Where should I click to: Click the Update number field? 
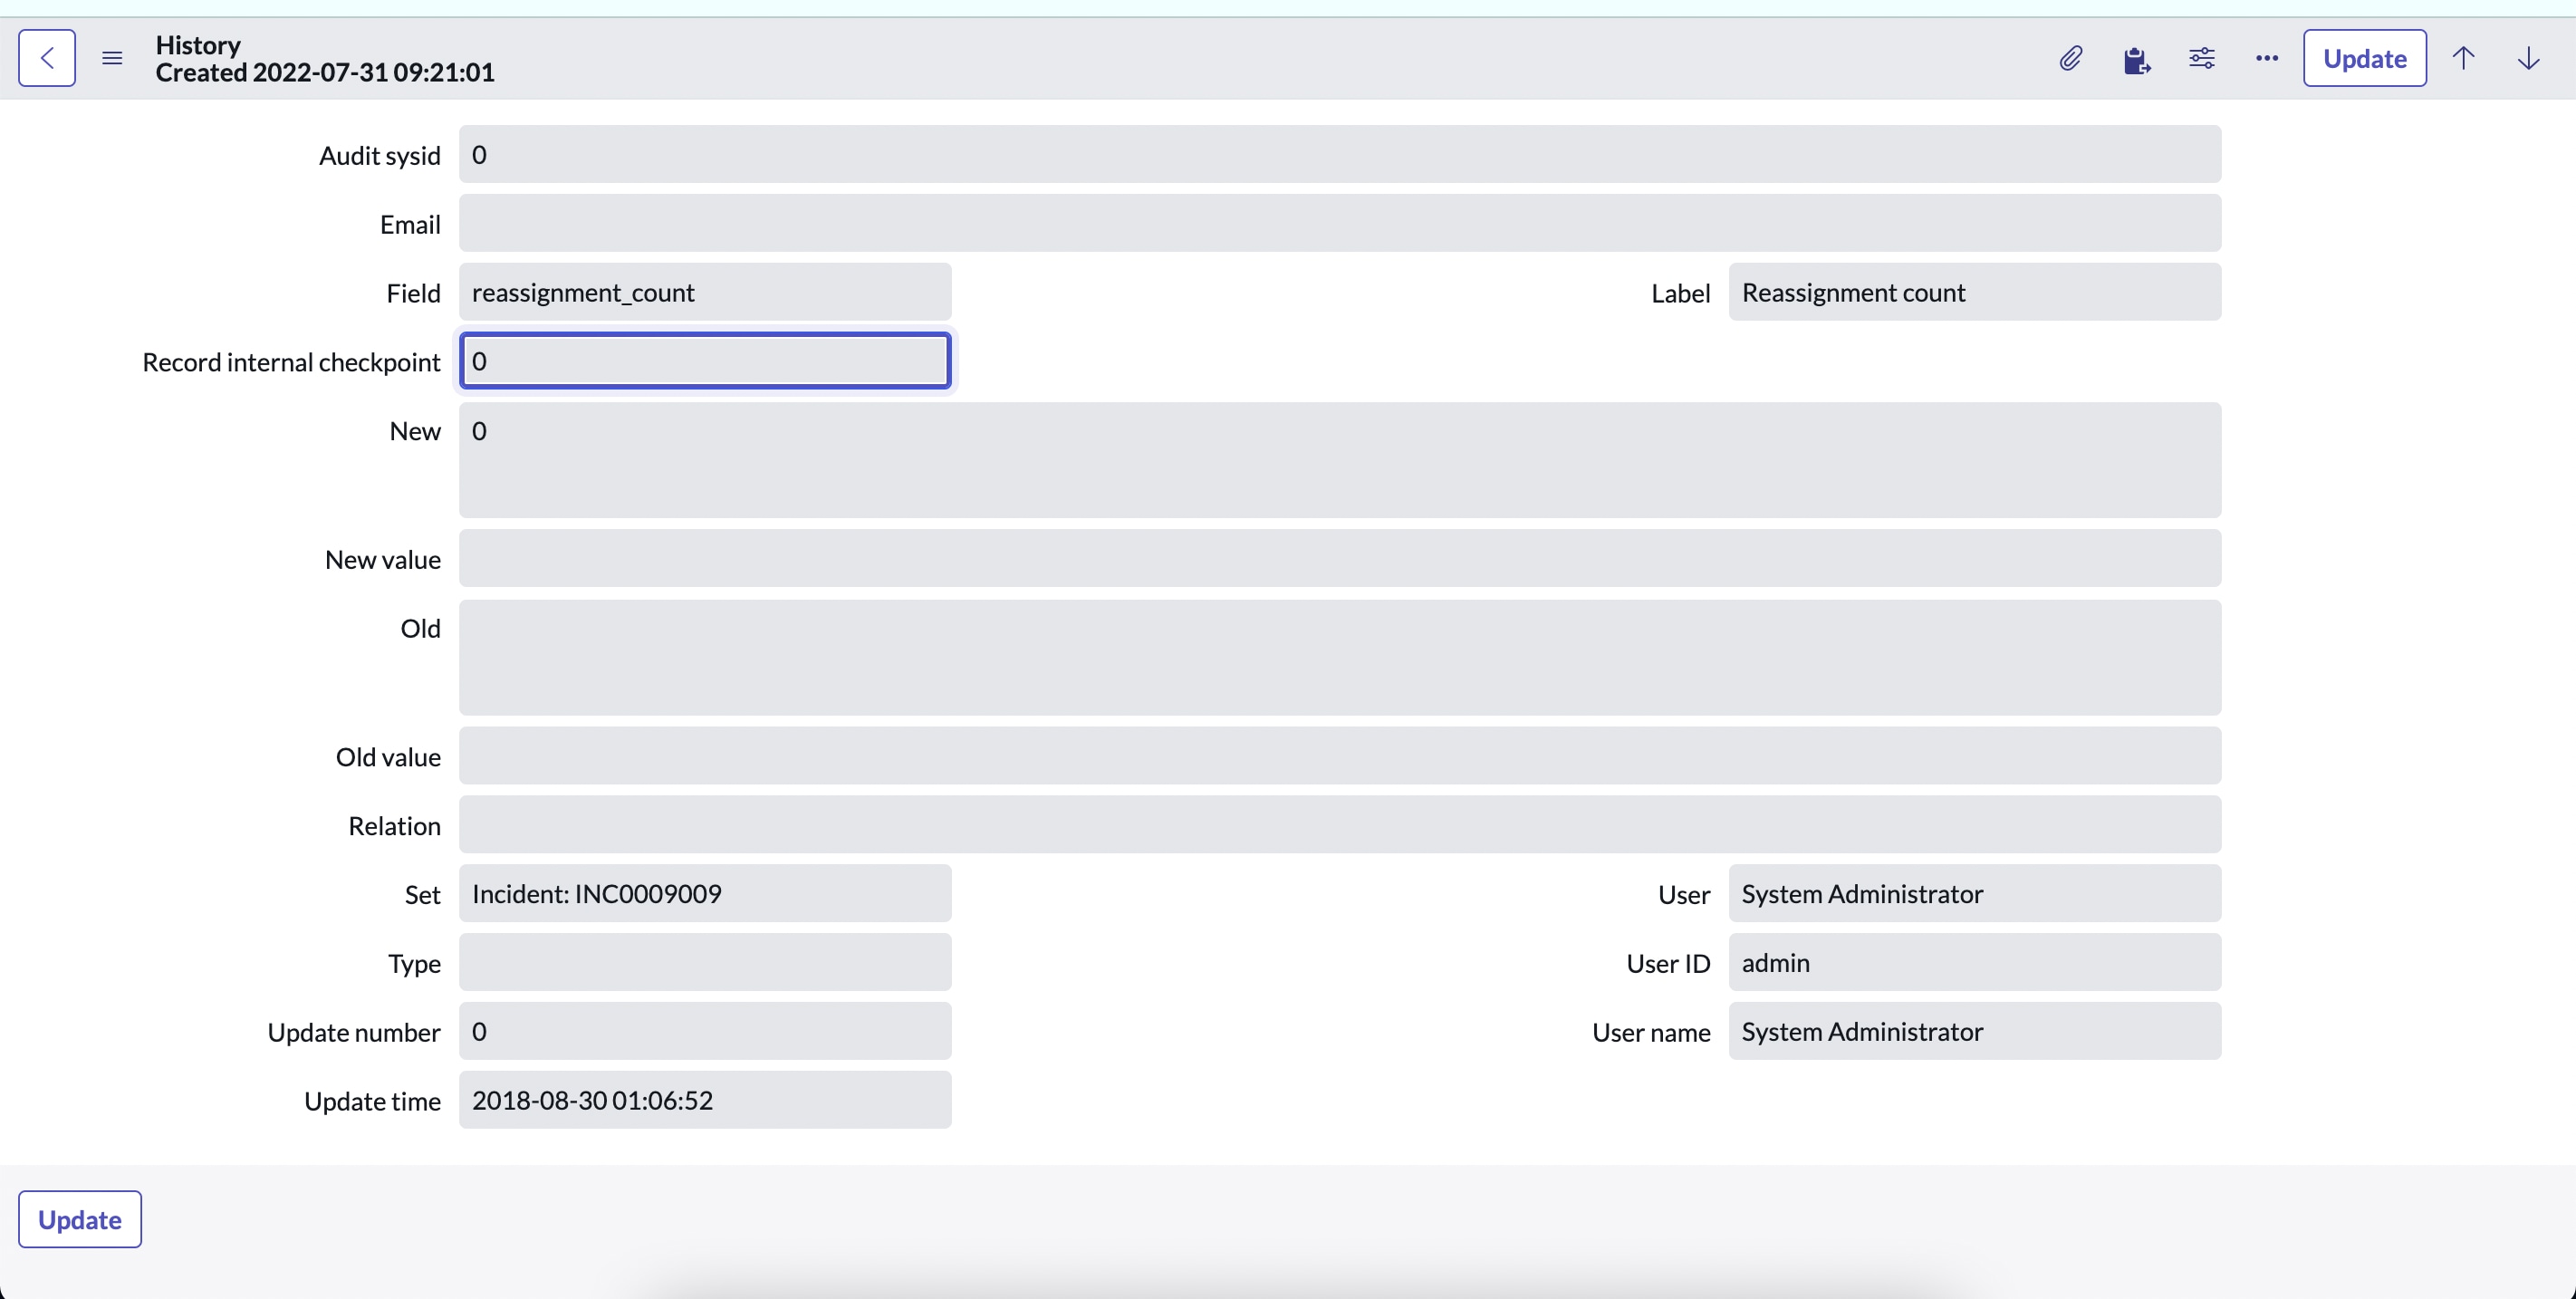pos(705,1031)
